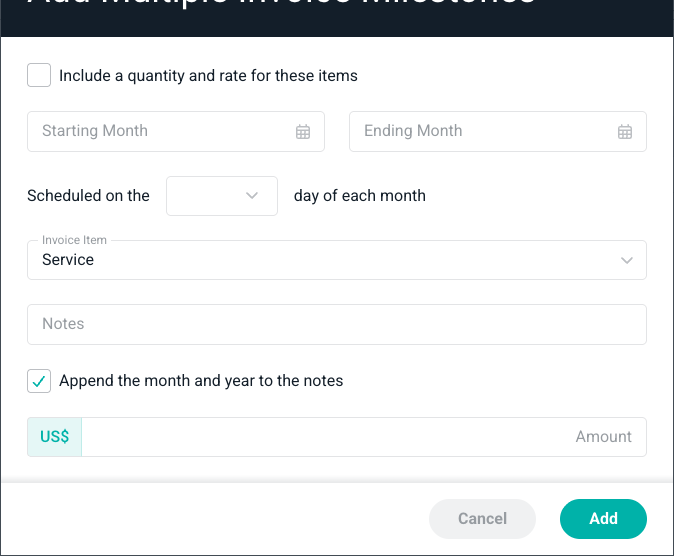Click the Invoice Item field label
The image size is (674, 556).
(74, 240)
